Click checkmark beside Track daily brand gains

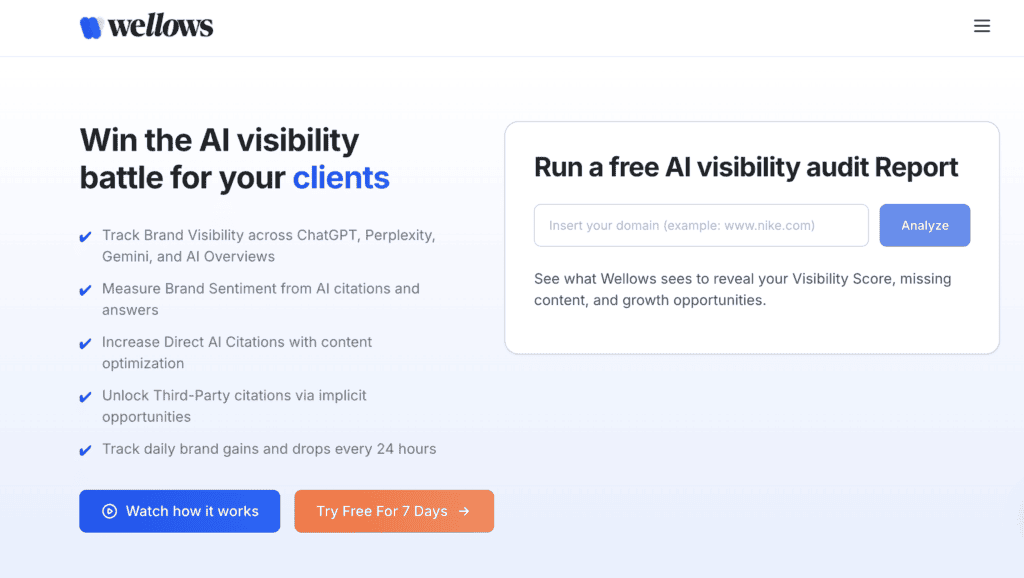click(x=86, y=450)
